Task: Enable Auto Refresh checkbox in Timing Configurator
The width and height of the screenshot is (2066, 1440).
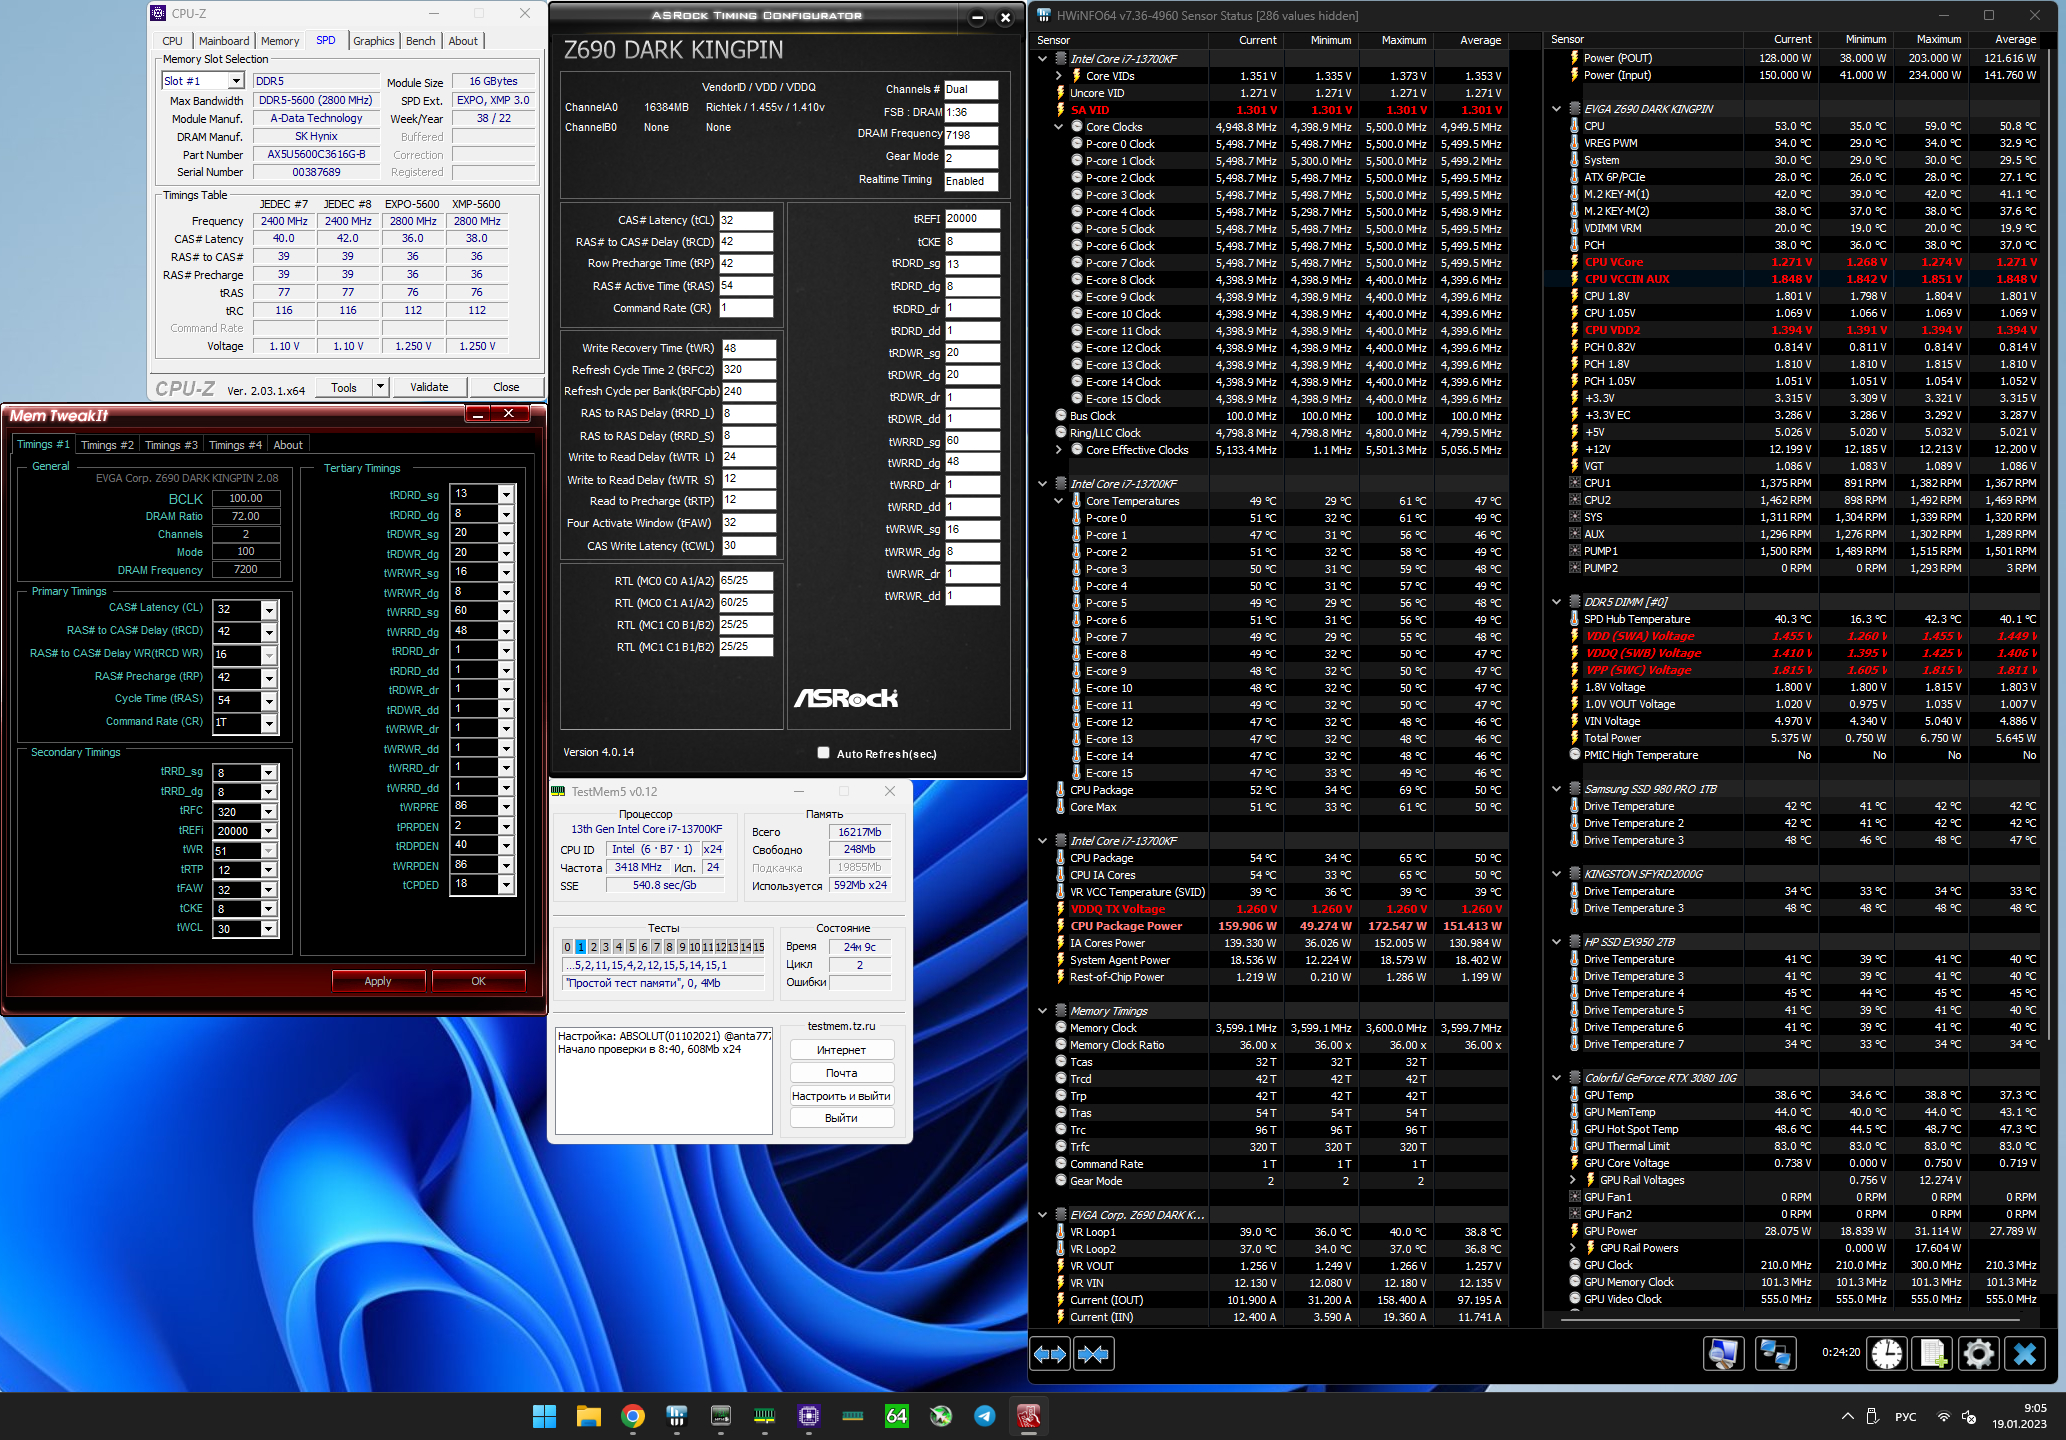Action: (x=823, y=753)
